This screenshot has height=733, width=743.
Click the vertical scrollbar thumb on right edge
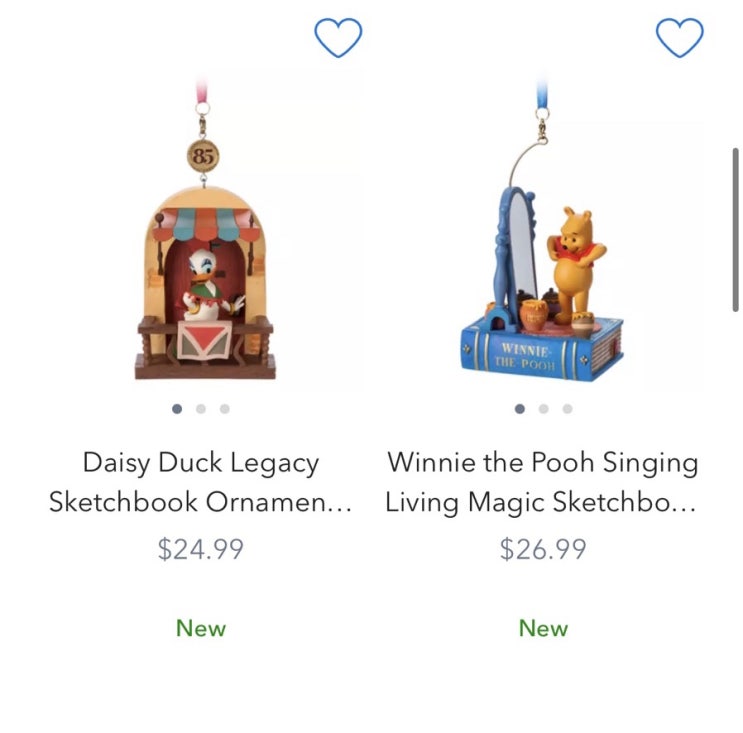click(735, 230)
